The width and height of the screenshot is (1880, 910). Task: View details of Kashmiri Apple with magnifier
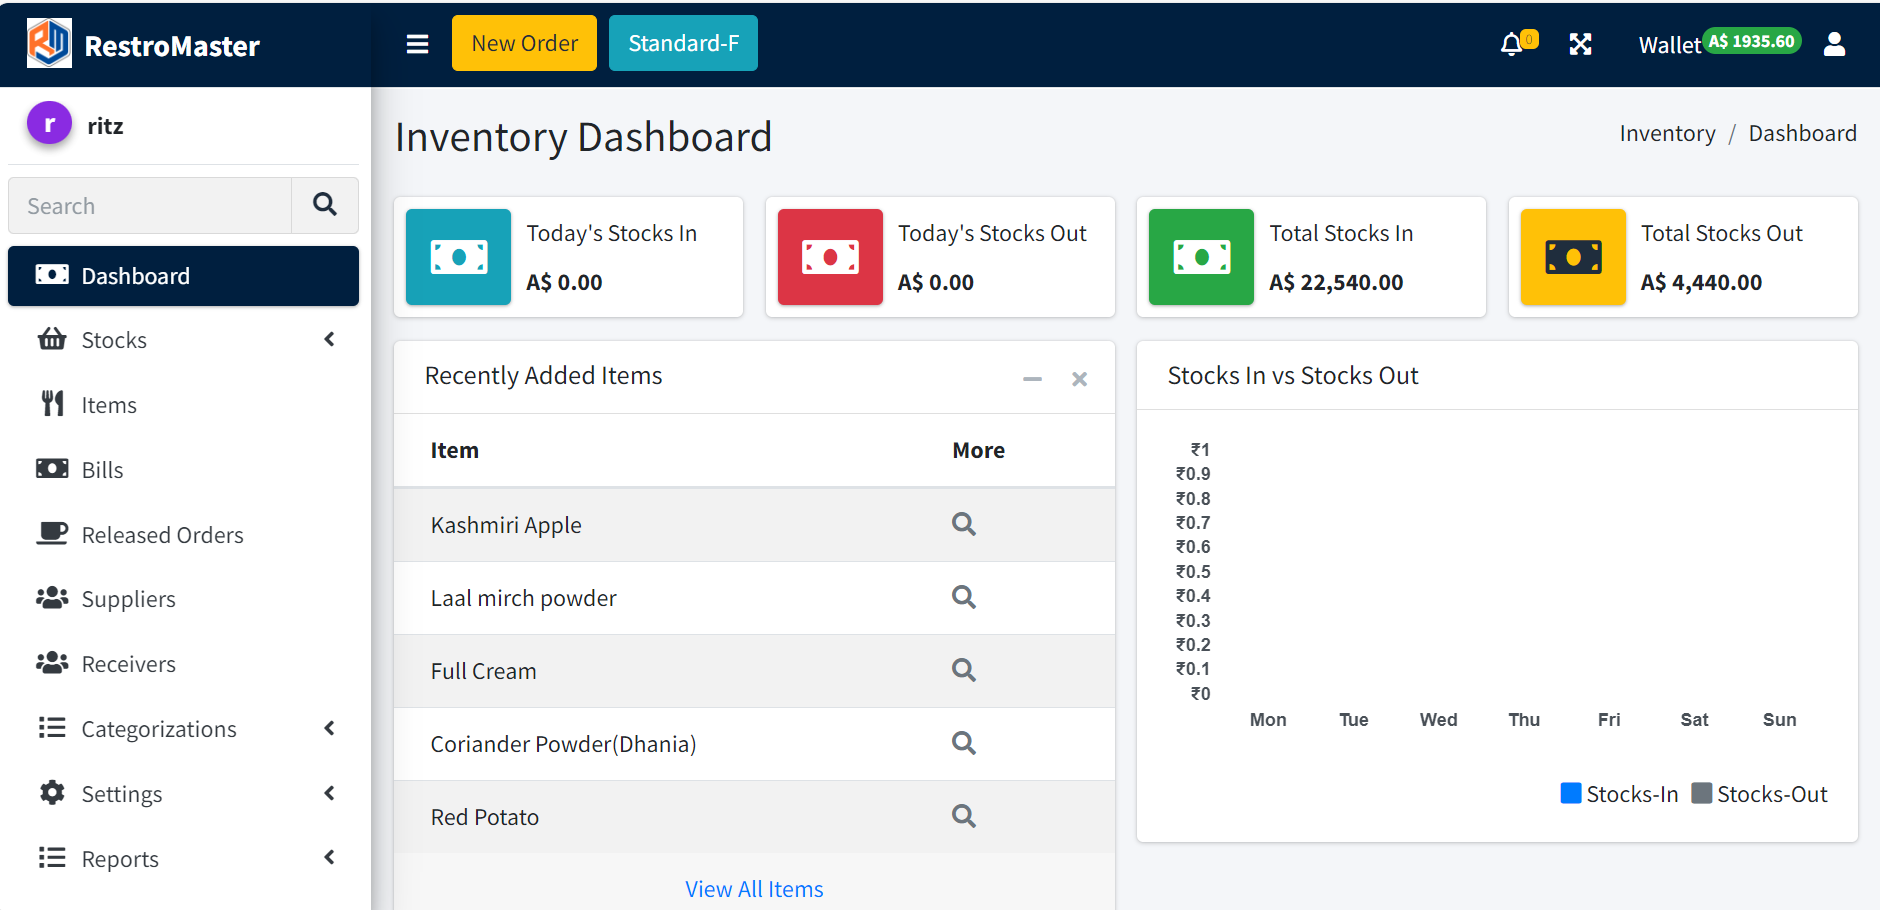(963, 524)
